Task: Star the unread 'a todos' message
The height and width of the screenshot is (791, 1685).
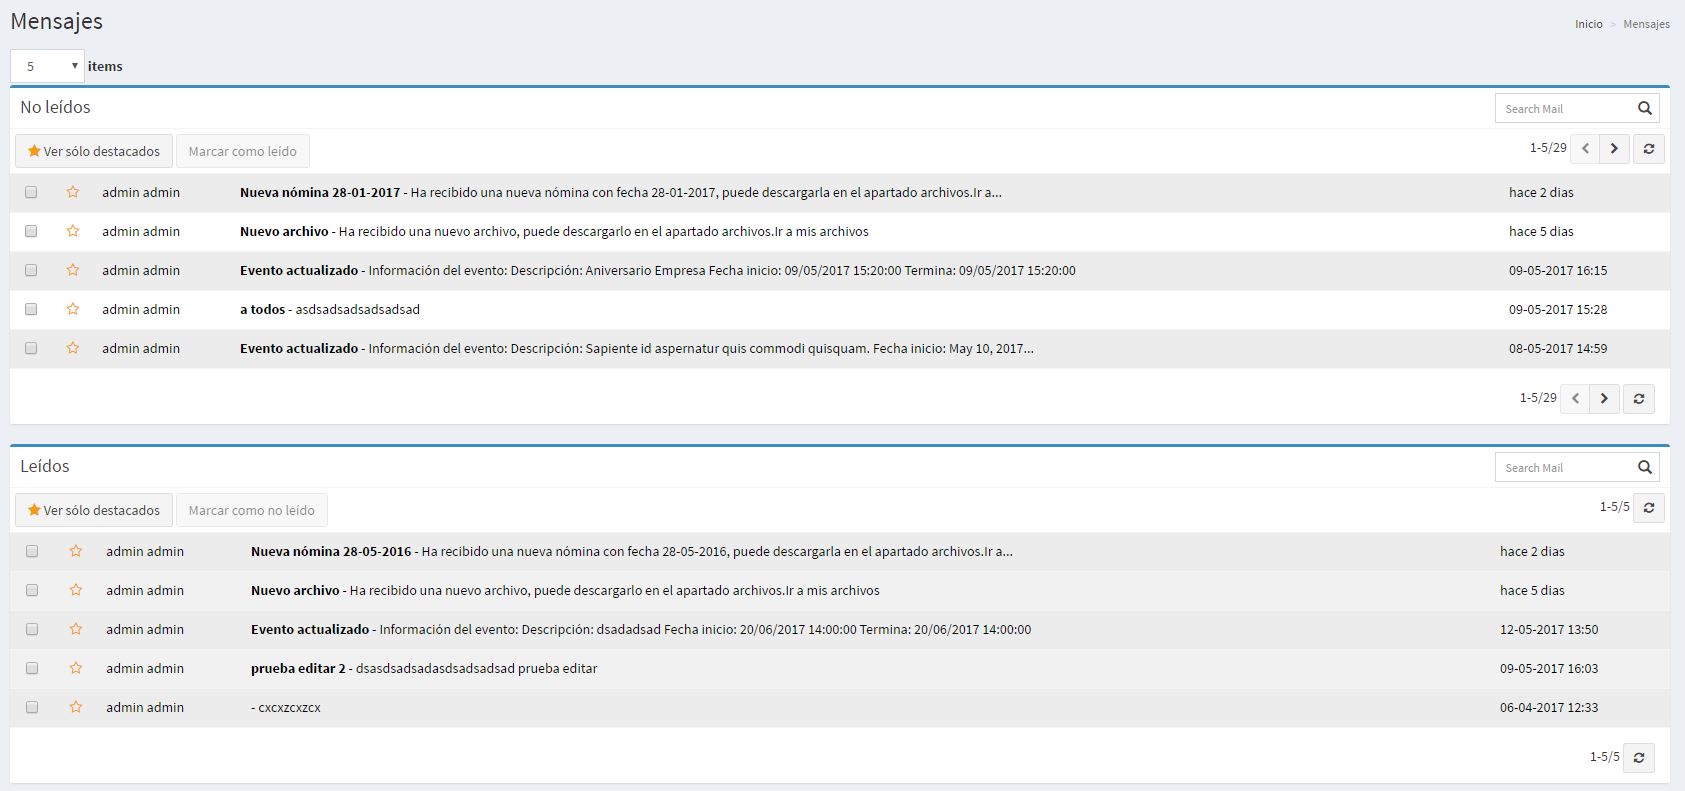Action: [x=73, y=309]
